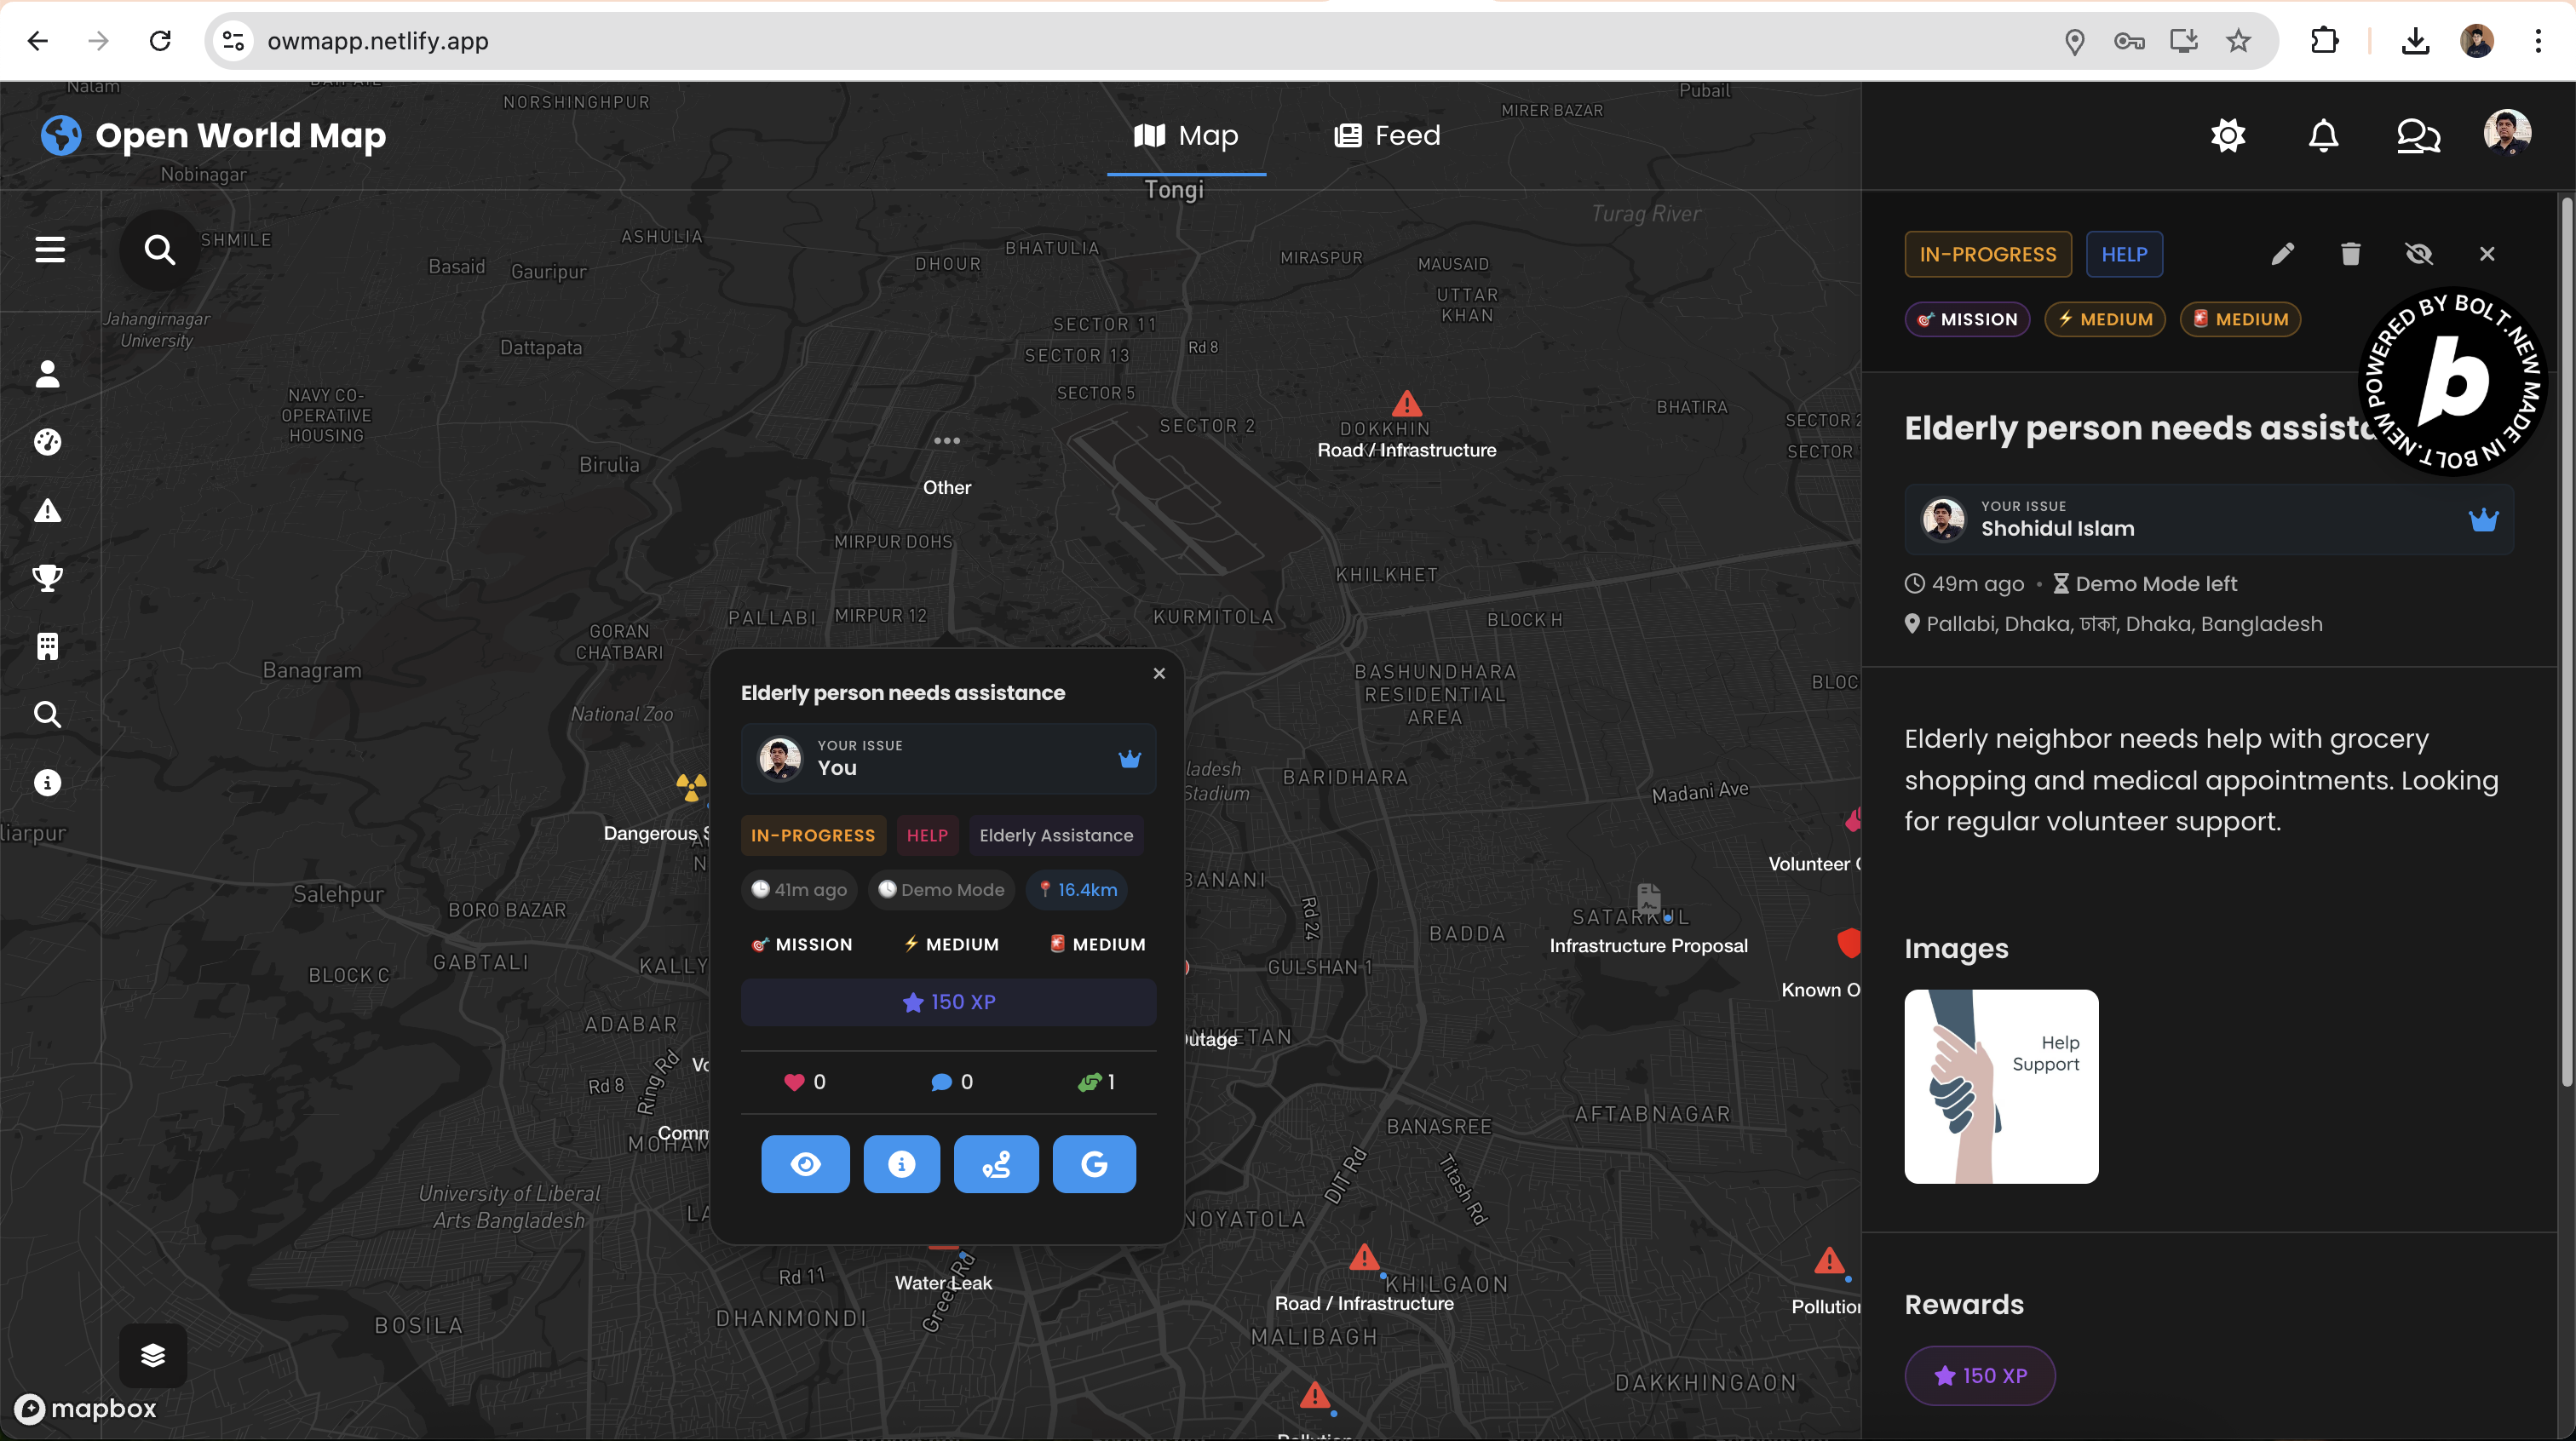
Task: Click the pencil edit icon in issue panel
Action: (x=2281, y=254)
